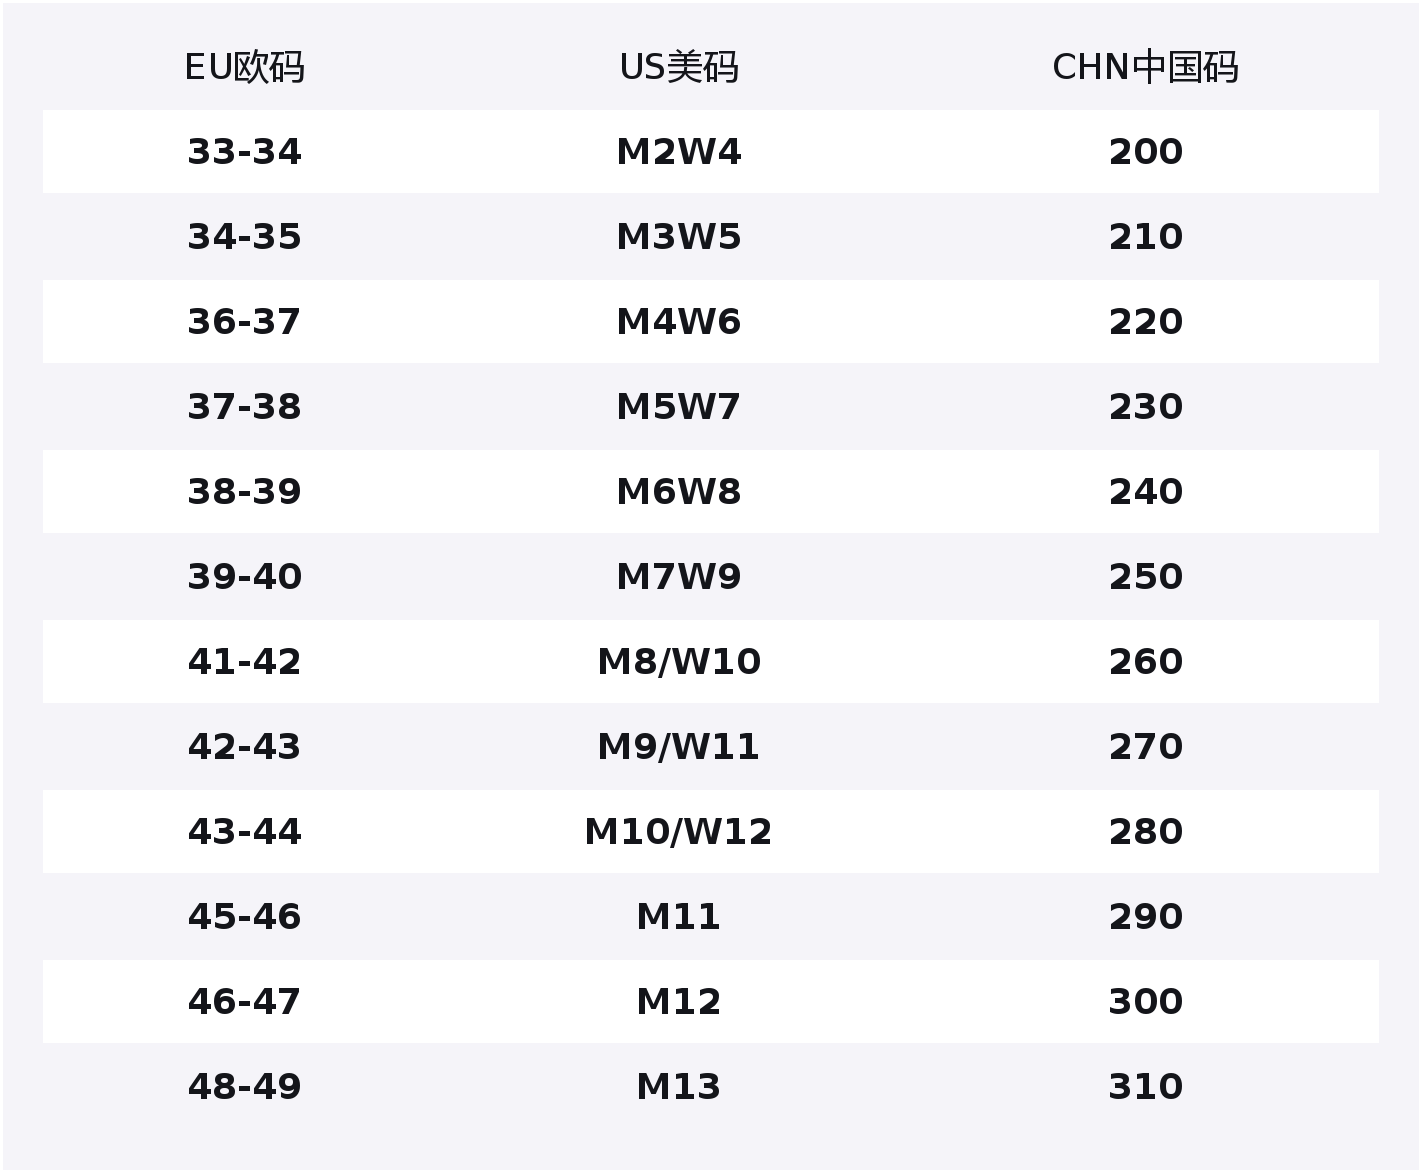Select the China size 260 cell
This screenshot has height=1173, width=1422.
(x=1145, y=662)
